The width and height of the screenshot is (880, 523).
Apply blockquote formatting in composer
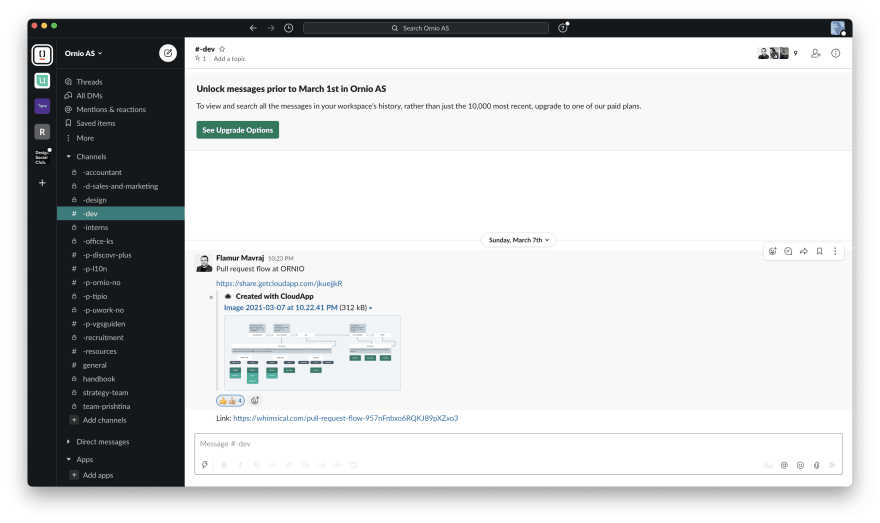[337, 465]
